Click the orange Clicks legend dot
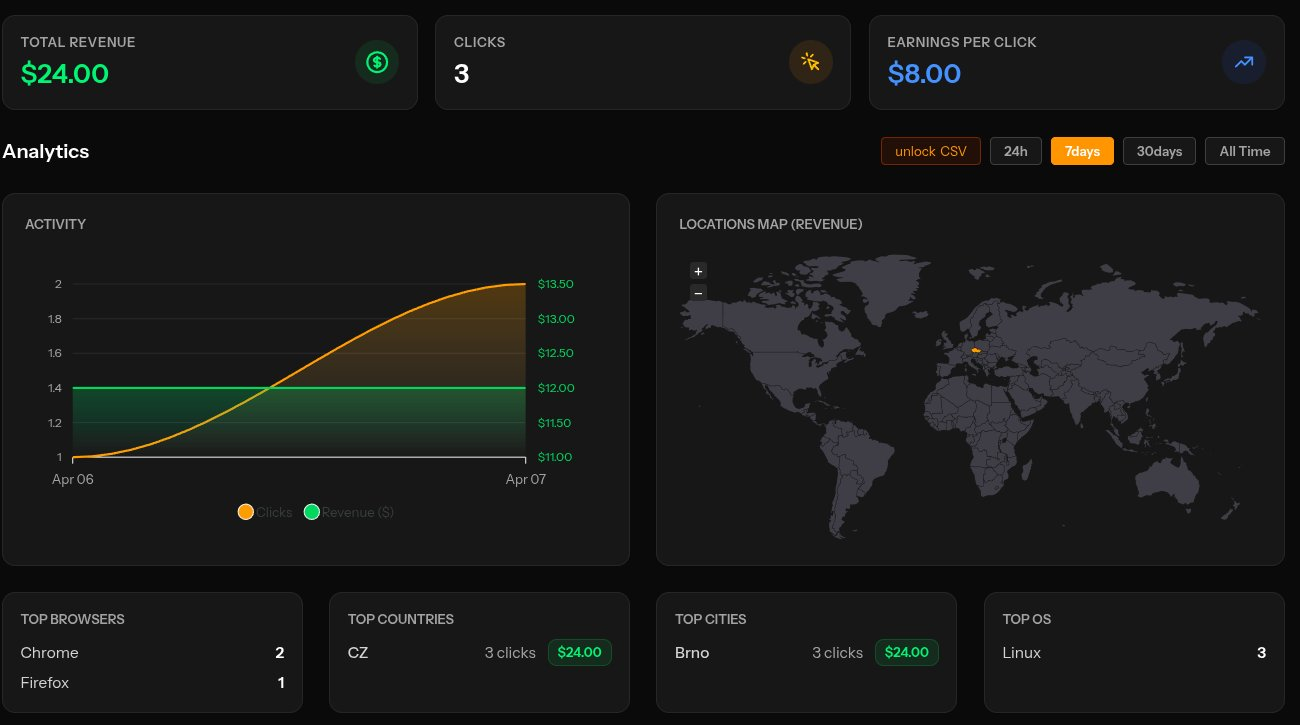Screen dimensions: 1300x725 246,512
